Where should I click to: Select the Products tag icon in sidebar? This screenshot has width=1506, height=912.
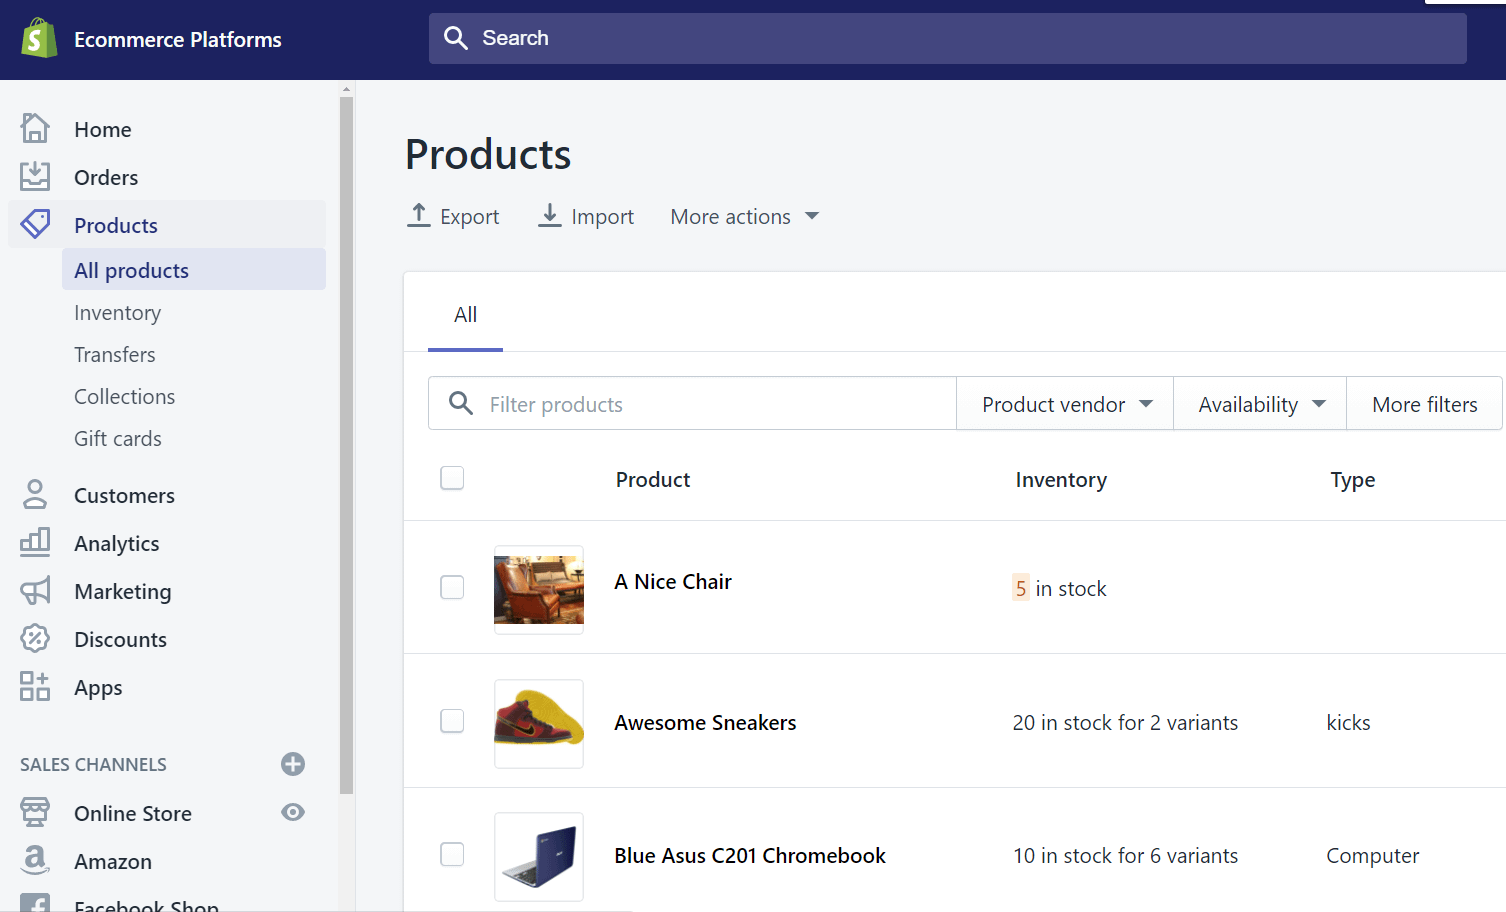35,224
